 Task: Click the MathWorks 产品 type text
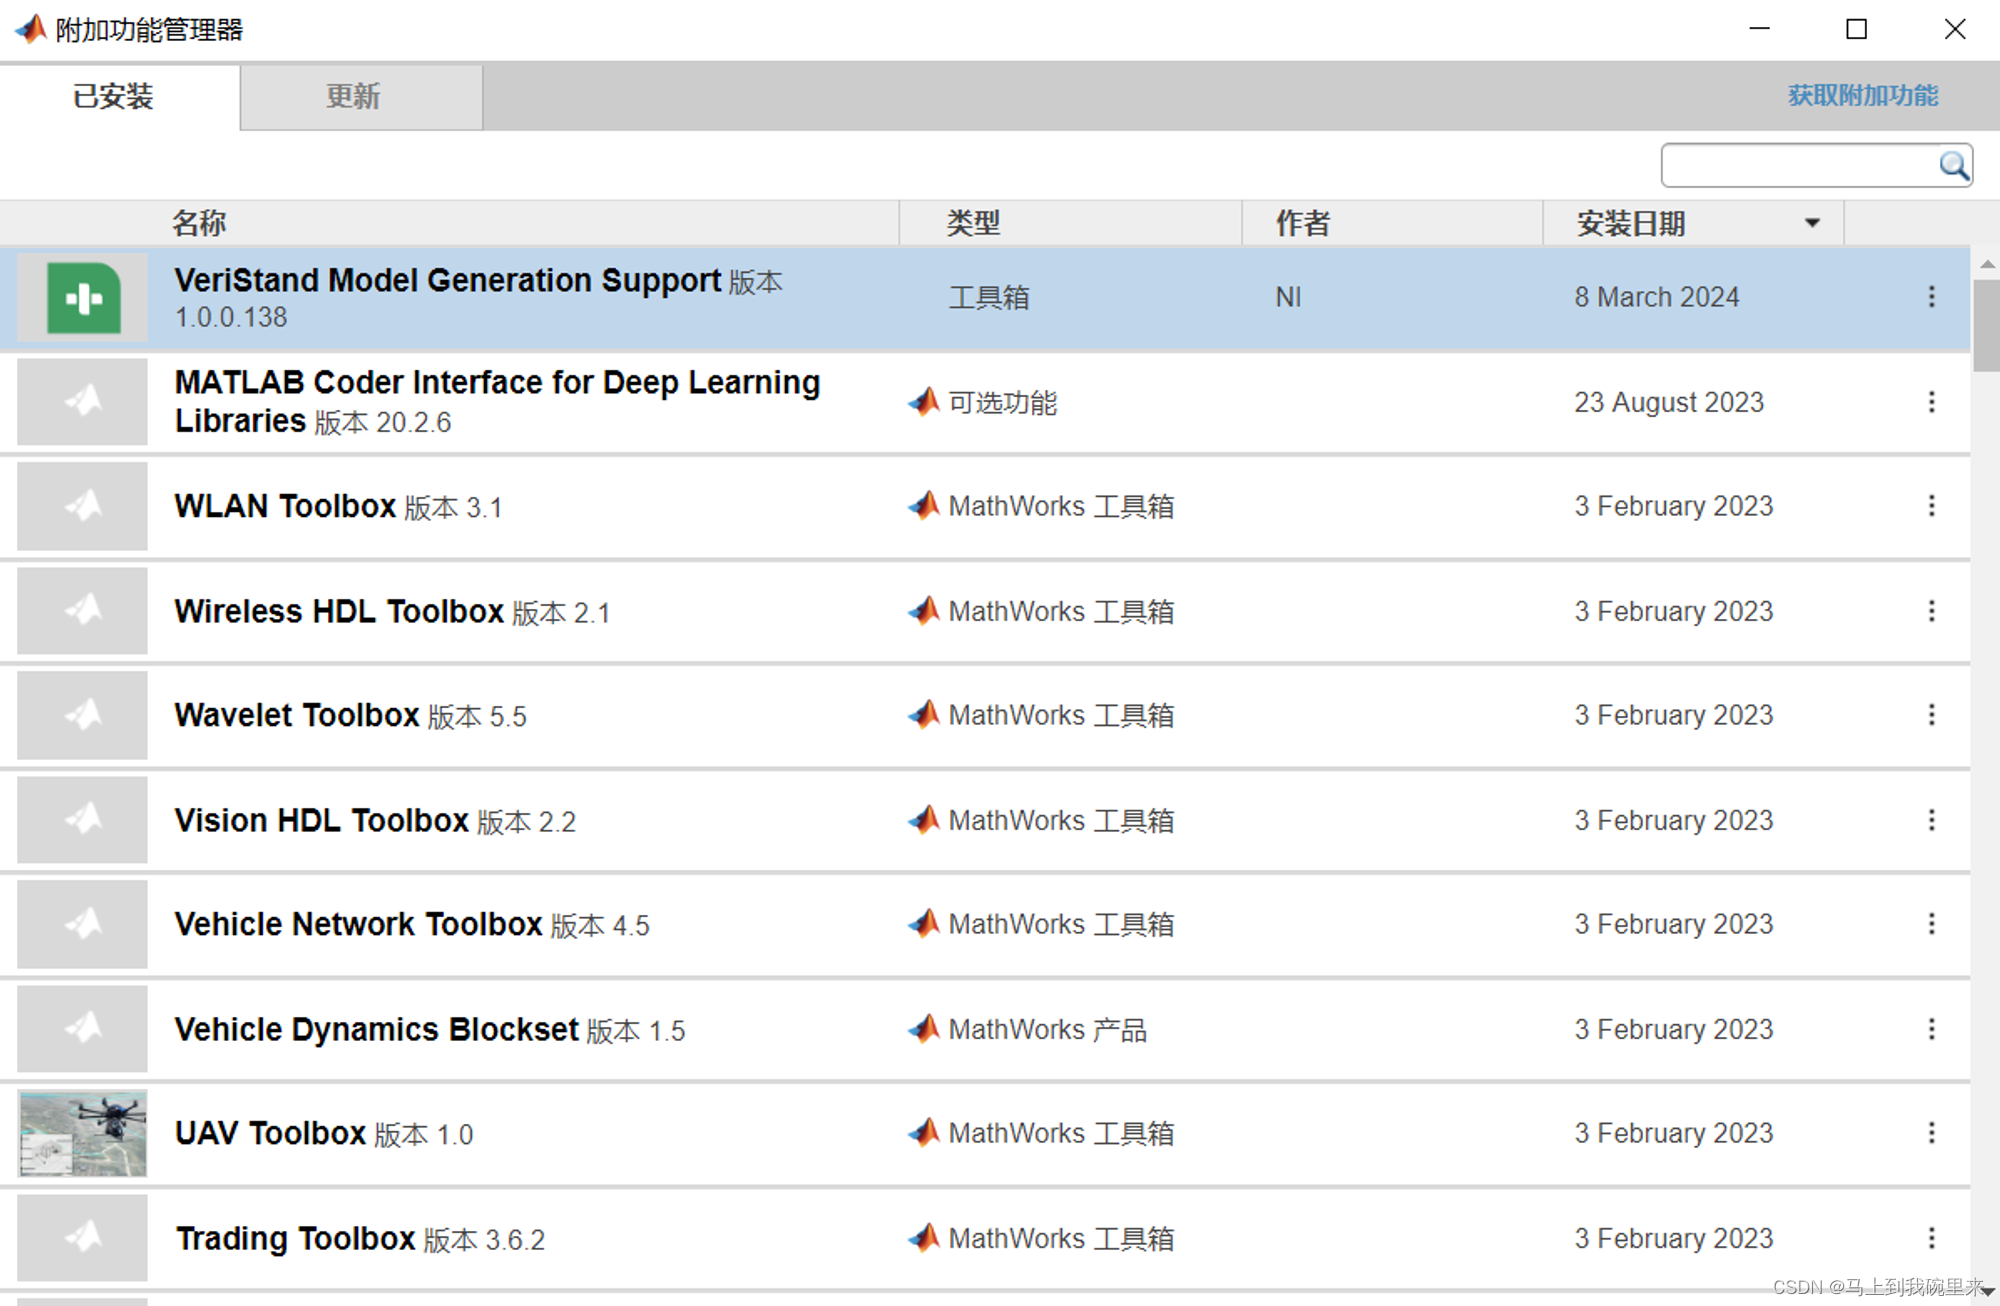pos(1047,1029)
